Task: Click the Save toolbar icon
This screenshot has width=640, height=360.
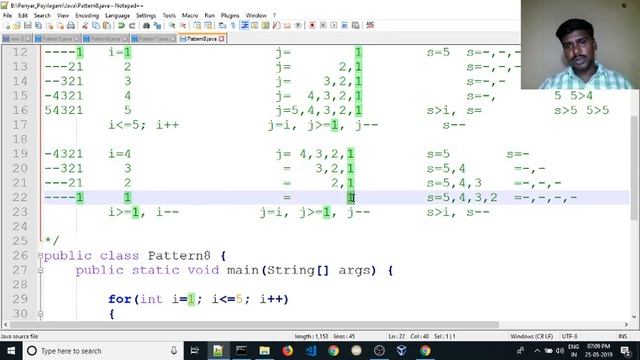Action: pos(28,26)
